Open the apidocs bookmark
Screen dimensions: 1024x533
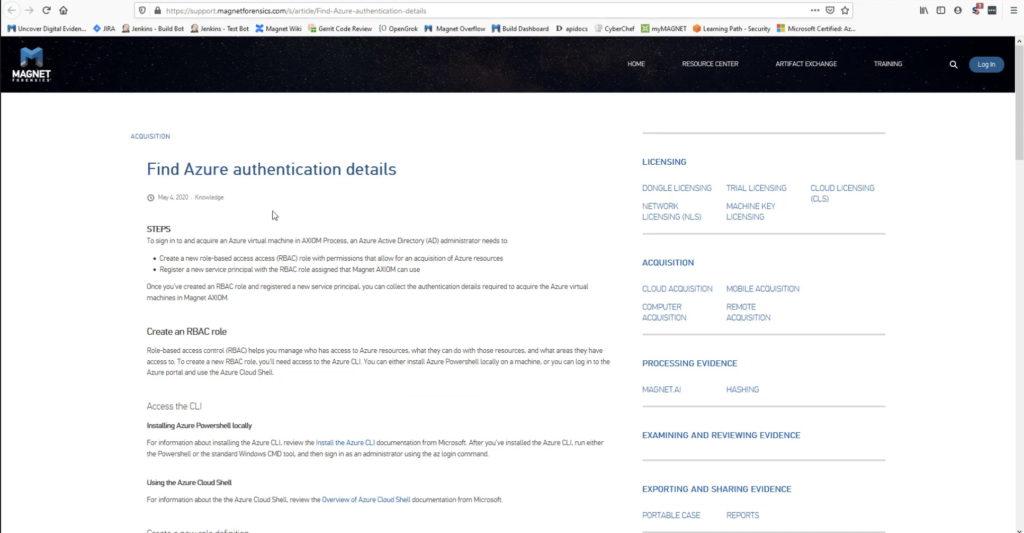(x=571, y=29)
